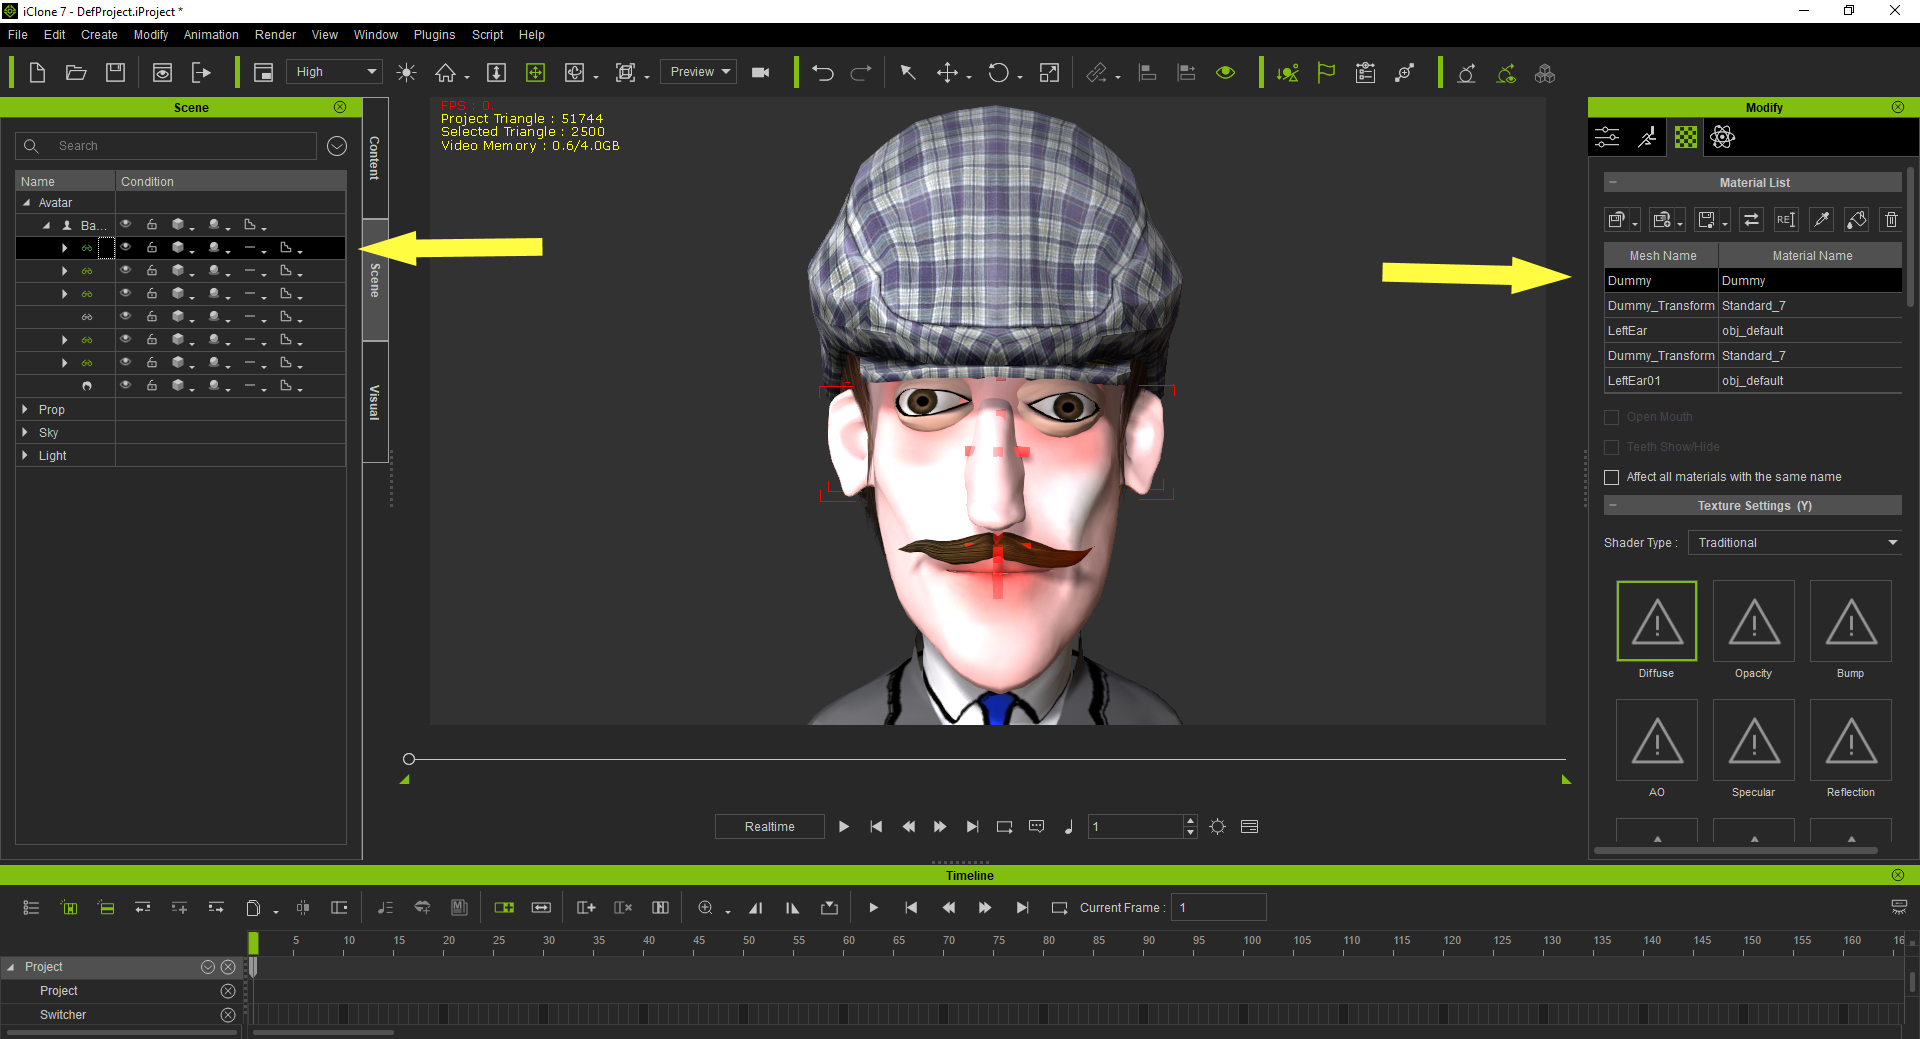Toggle the lock icon on Ba... row

152,225
